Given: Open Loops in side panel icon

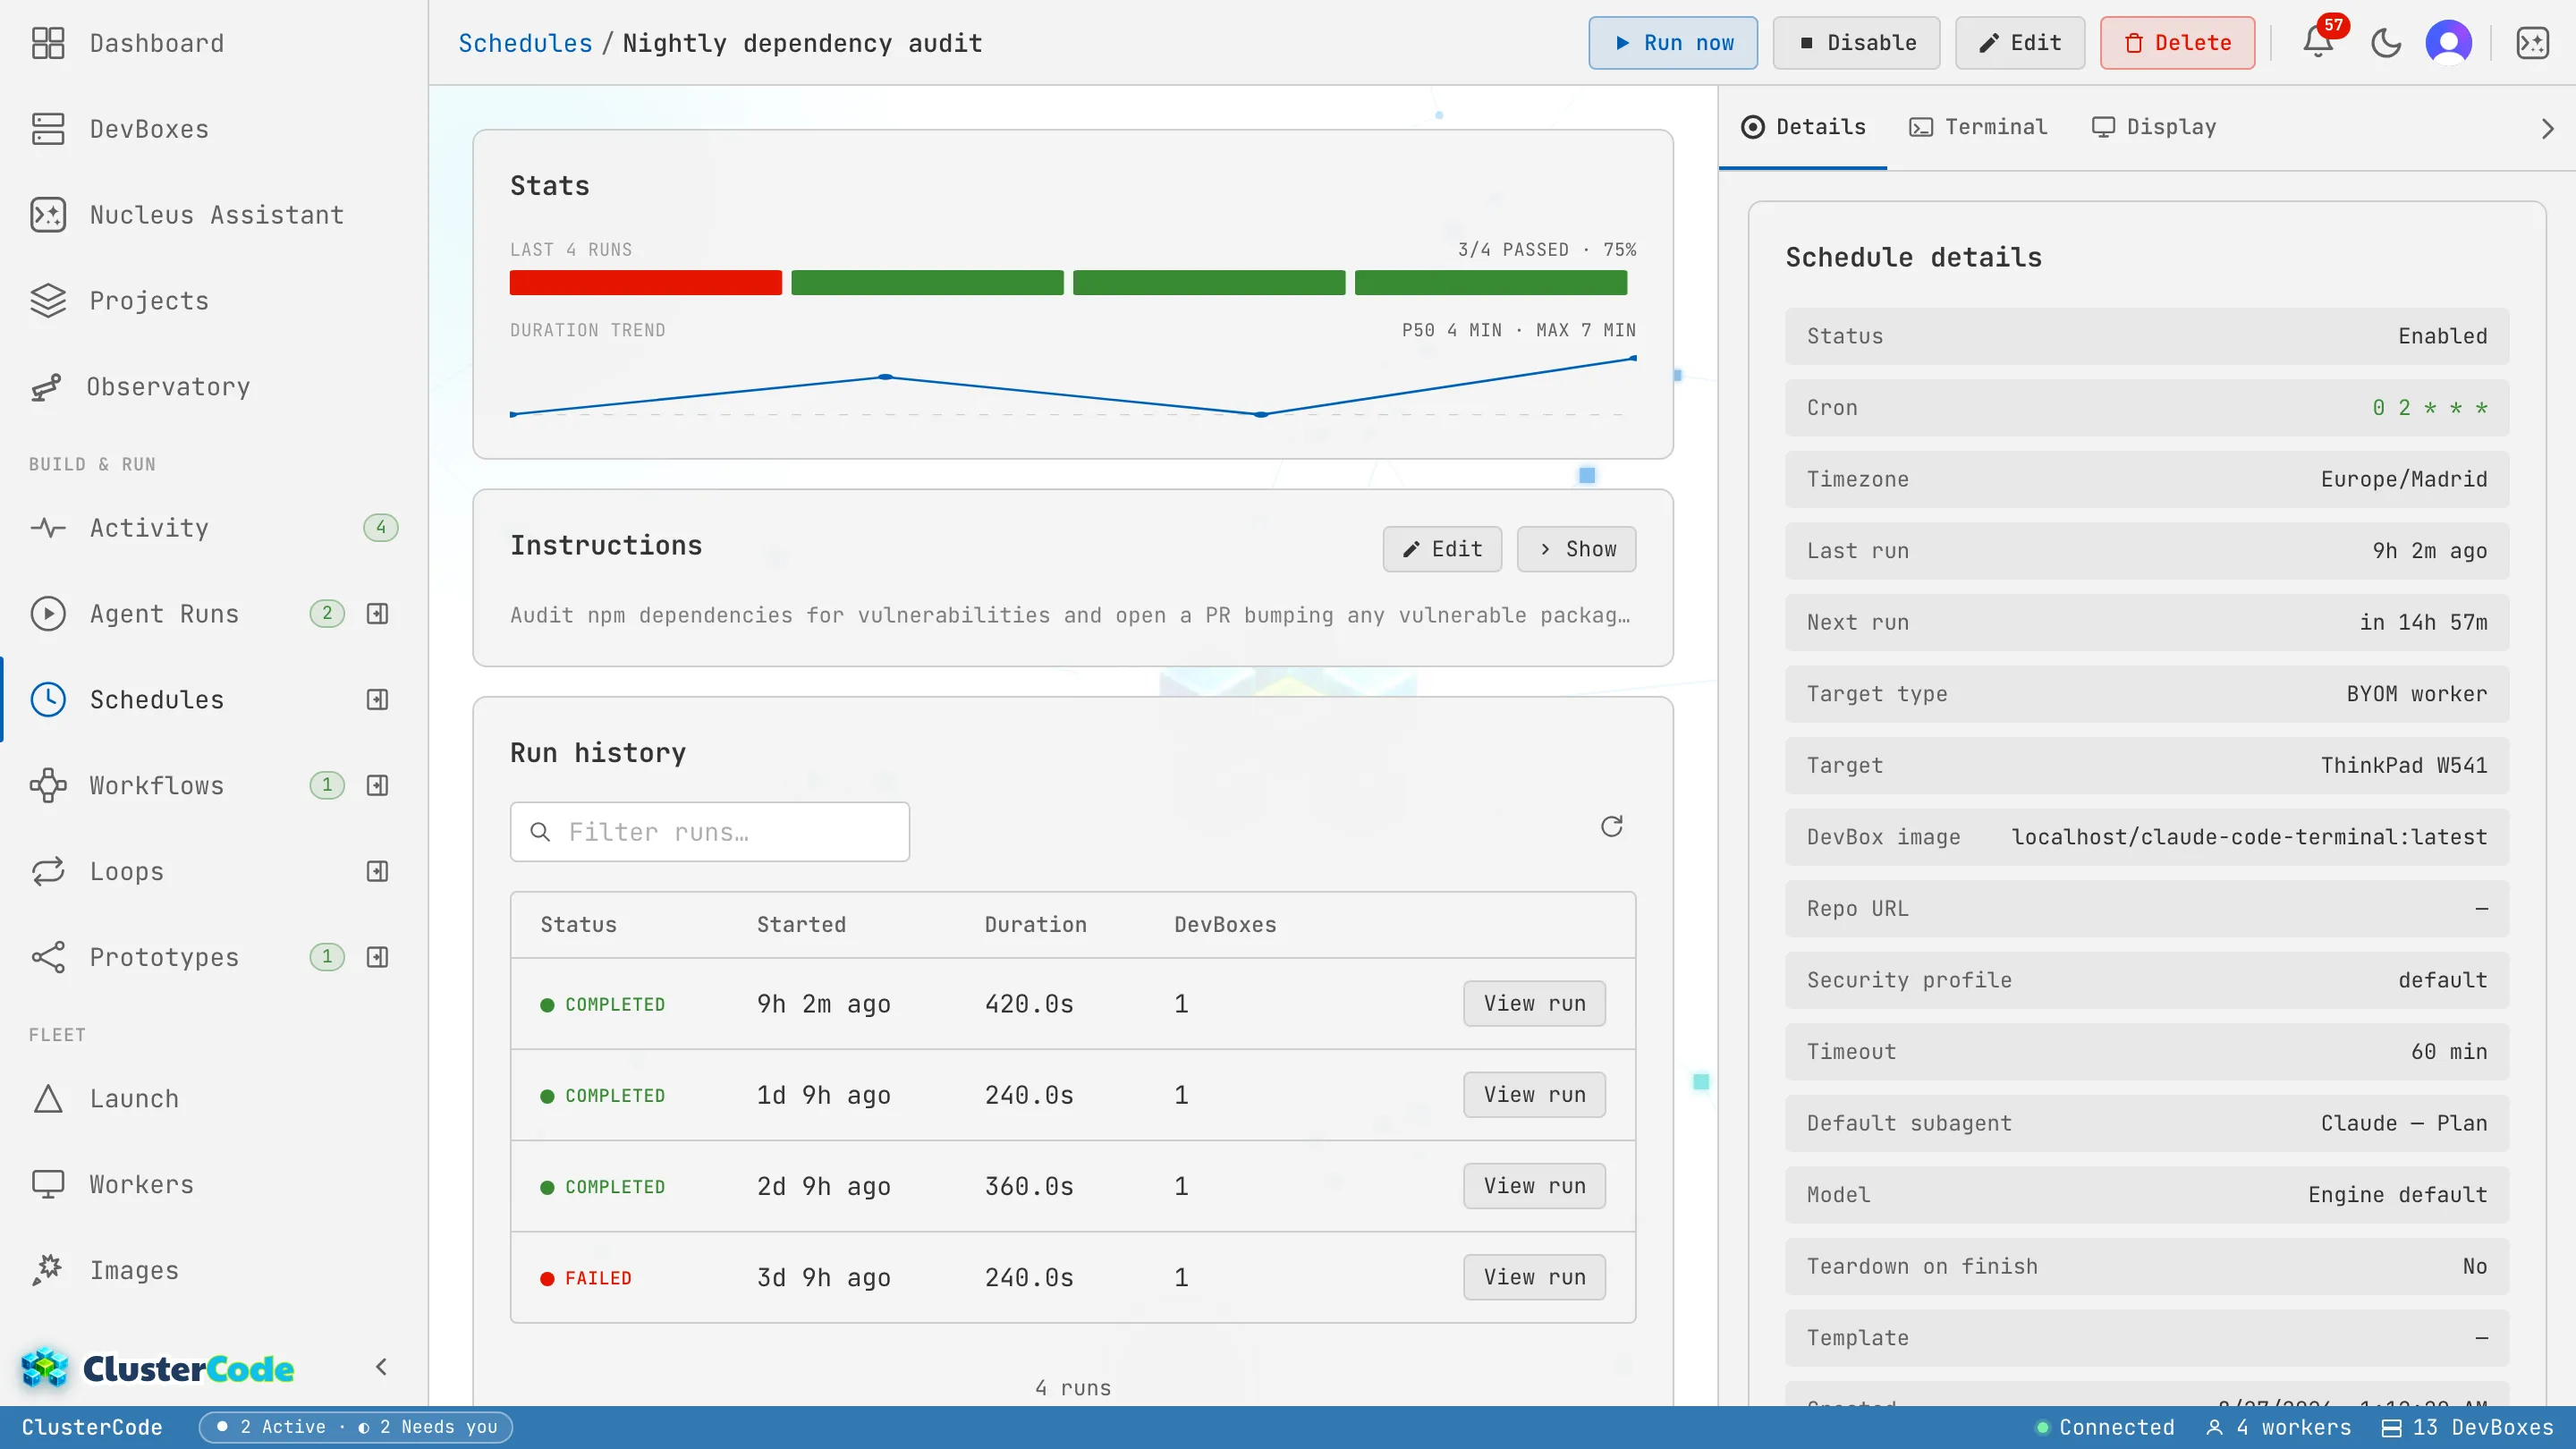Looking at the screenshot, I should click(377, 871).
